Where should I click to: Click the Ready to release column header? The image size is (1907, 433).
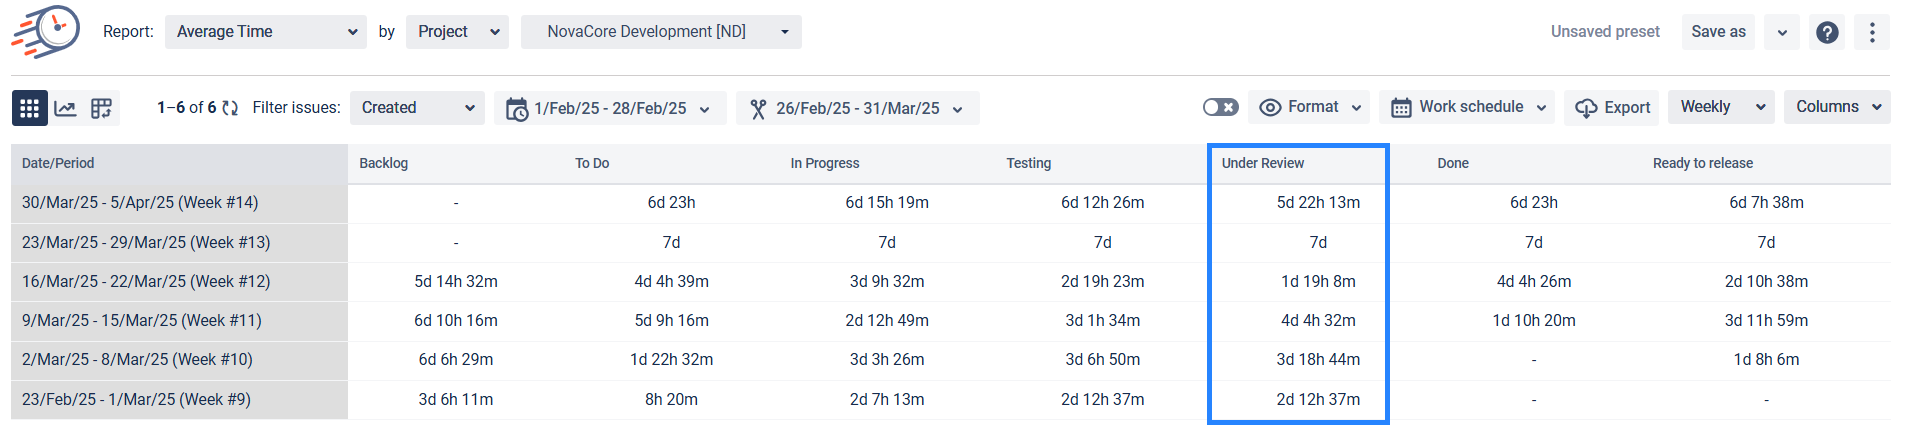(1703, 163)
